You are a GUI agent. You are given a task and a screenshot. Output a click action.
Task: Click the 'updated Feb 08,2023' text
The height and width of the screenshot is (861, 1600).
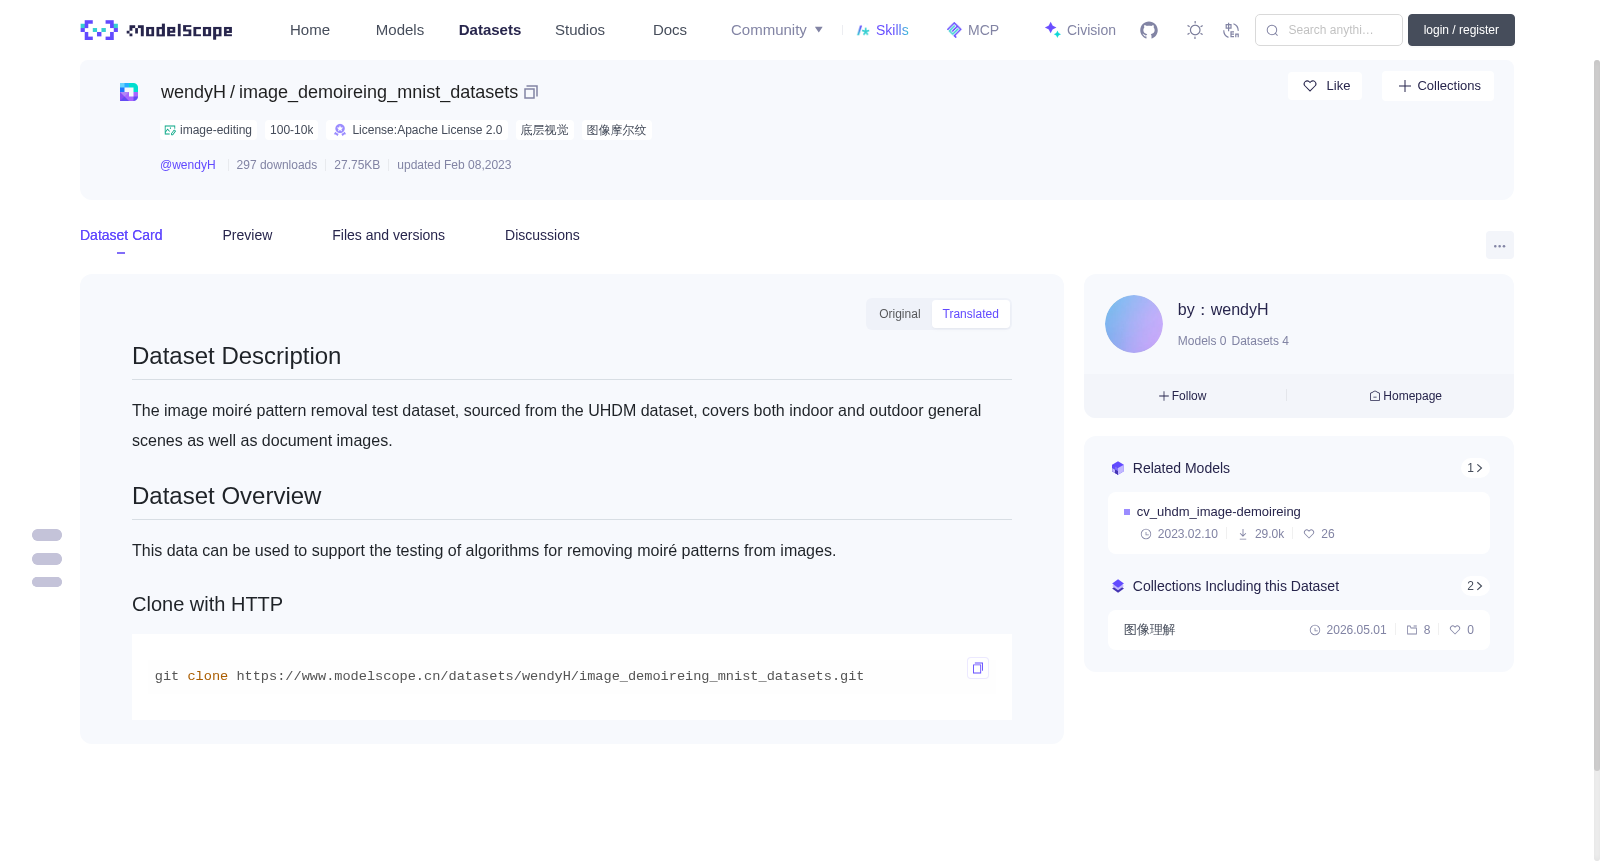point(454,165)
